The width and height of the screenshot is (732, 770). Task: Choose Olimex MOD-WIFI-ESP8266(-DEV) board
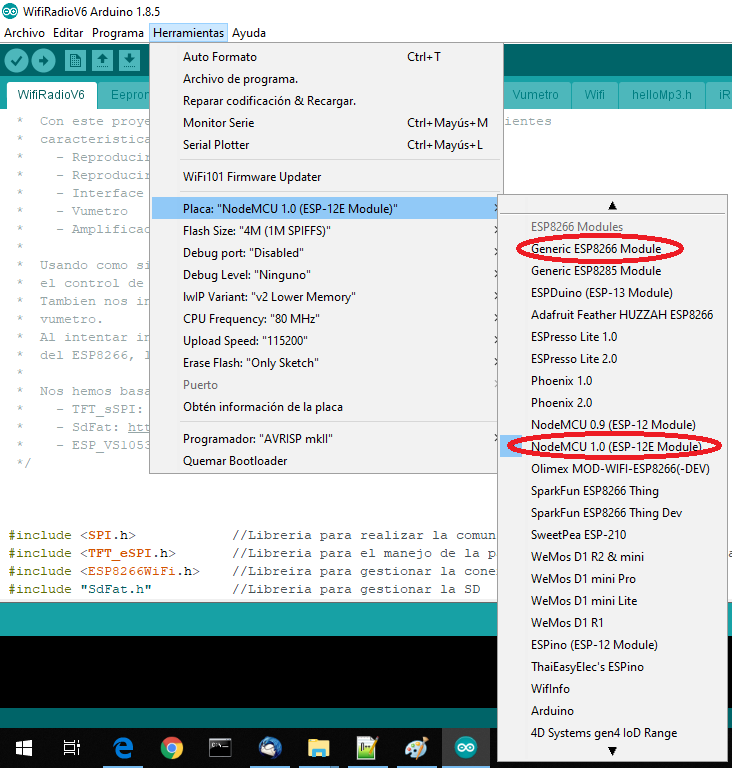tap(612, 469)
